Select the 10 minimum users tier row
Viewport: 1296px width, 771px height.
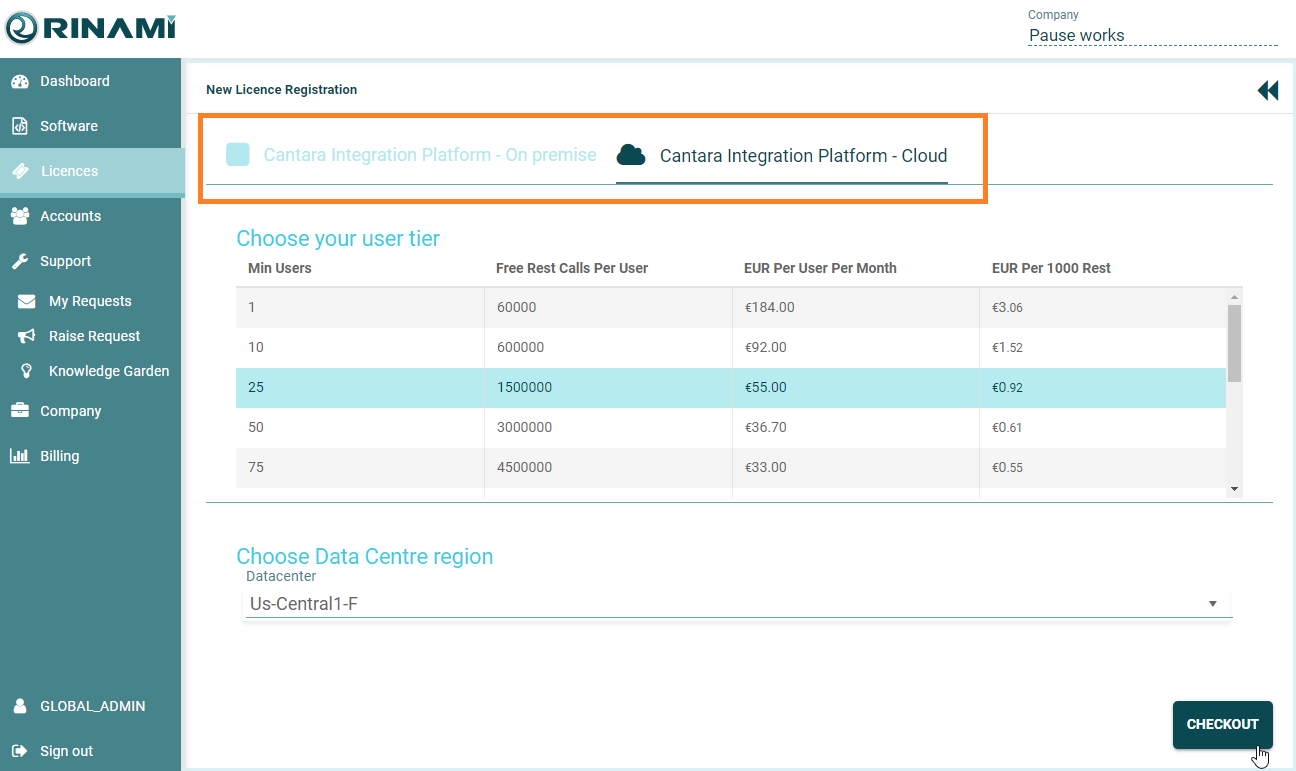(x=730, y=347)
